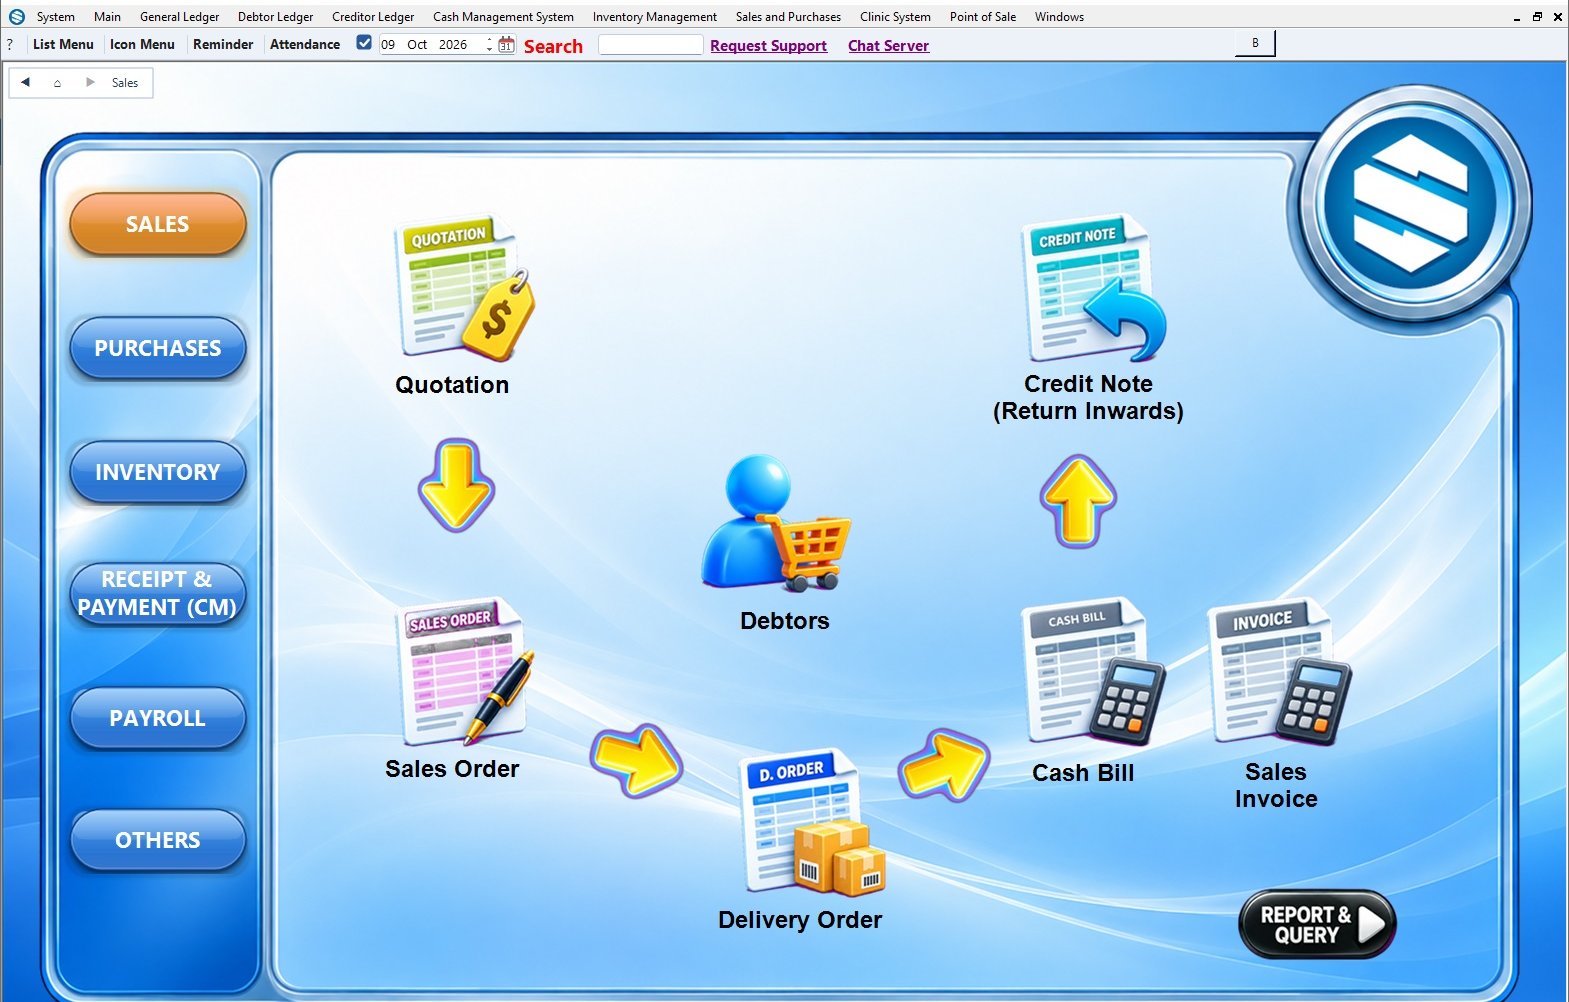Select the SALES sidebar button

point(158,224)
